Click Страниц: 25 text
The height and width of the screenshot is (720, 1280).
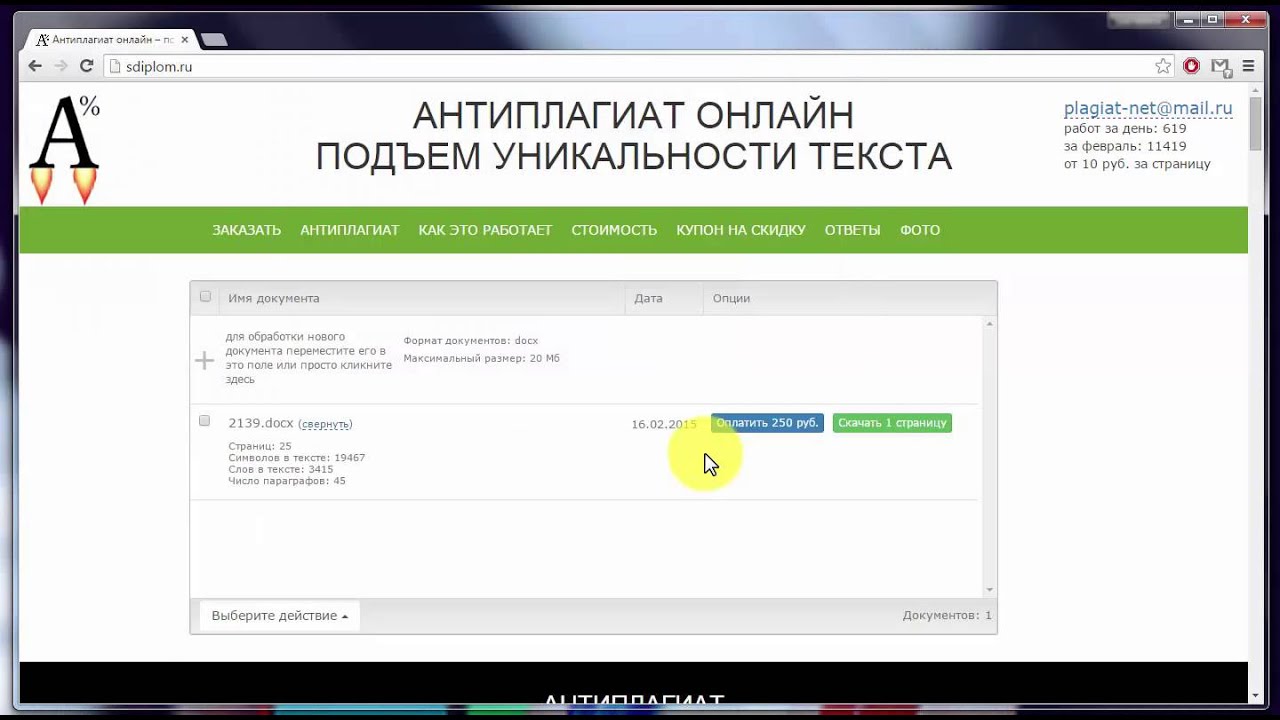point(260,446)
